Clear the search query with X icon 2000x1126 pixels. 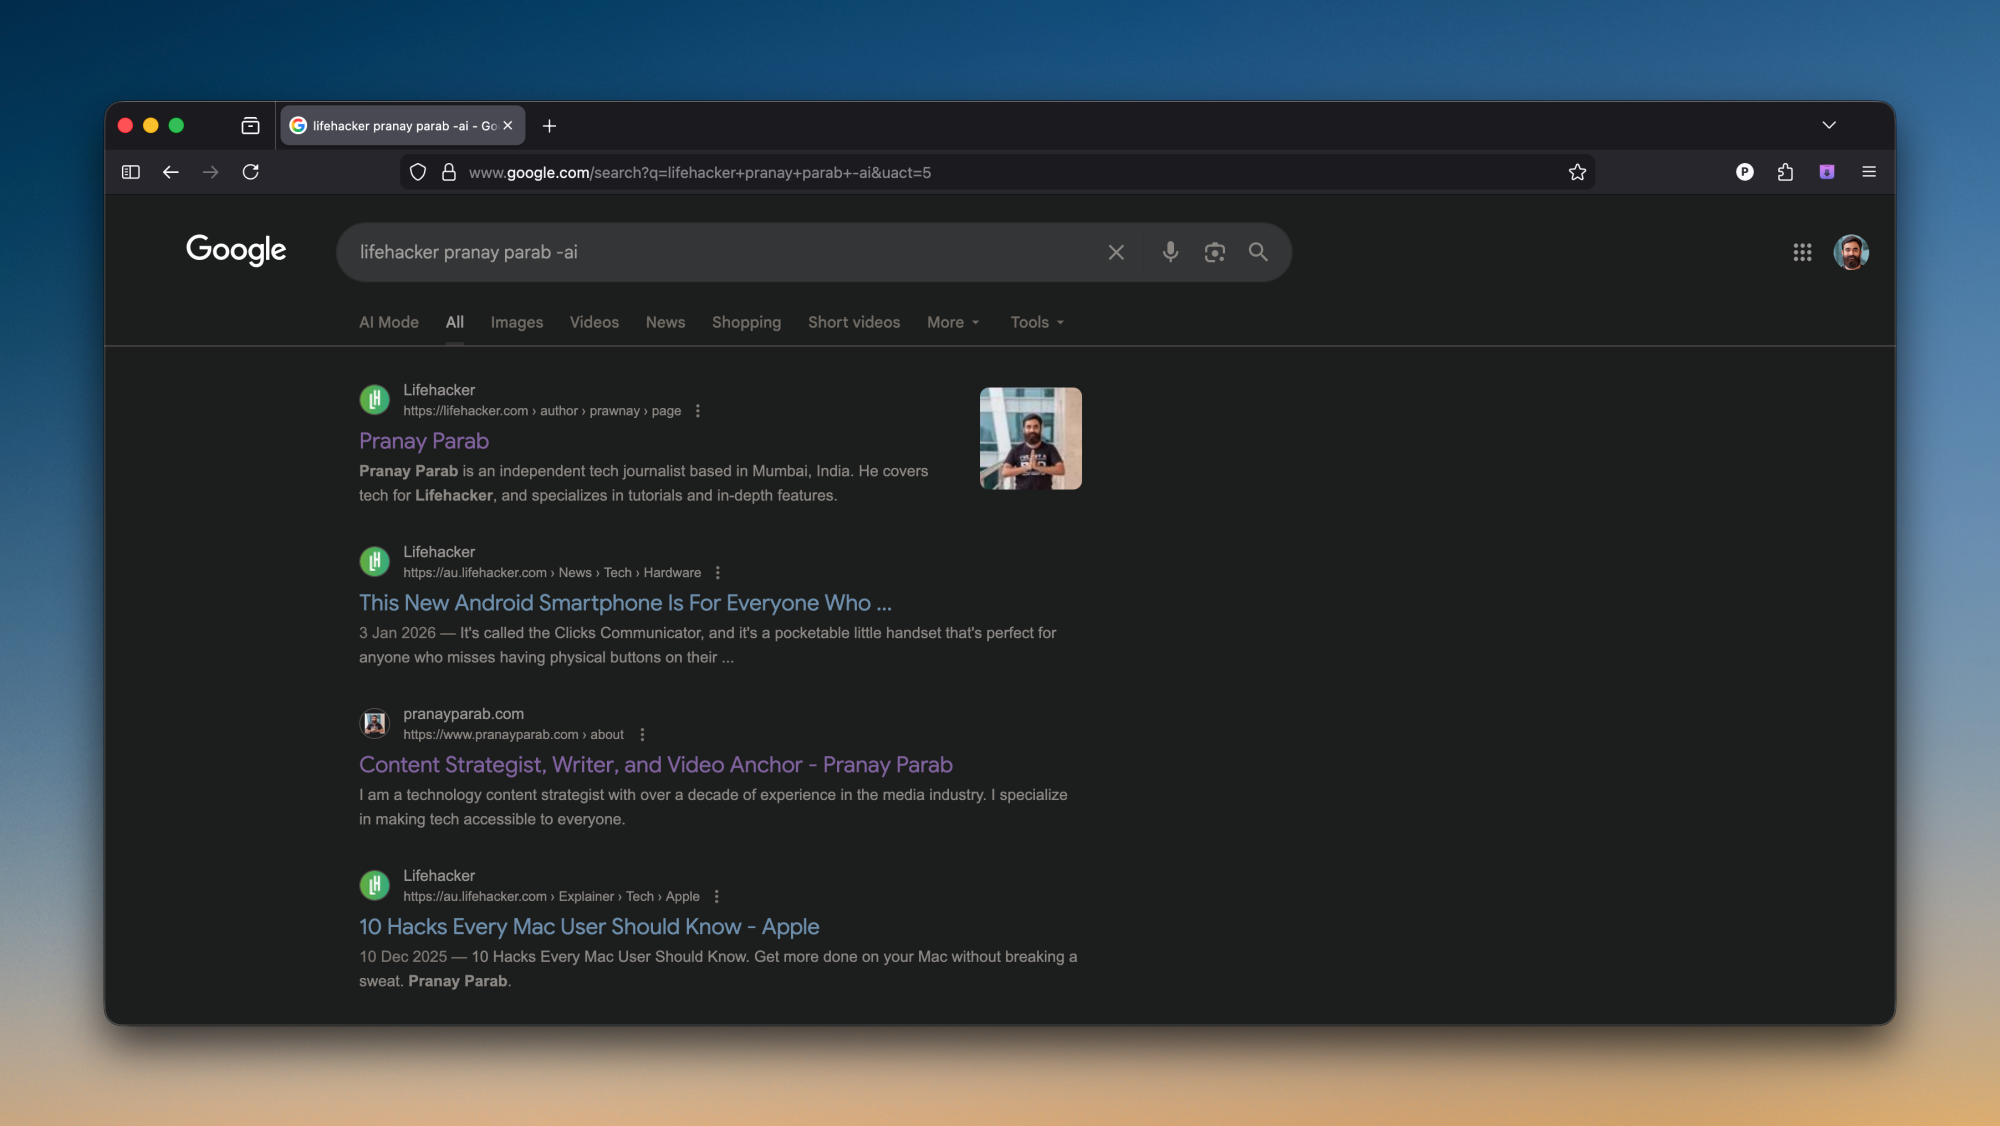click(x=1116, y=252)
